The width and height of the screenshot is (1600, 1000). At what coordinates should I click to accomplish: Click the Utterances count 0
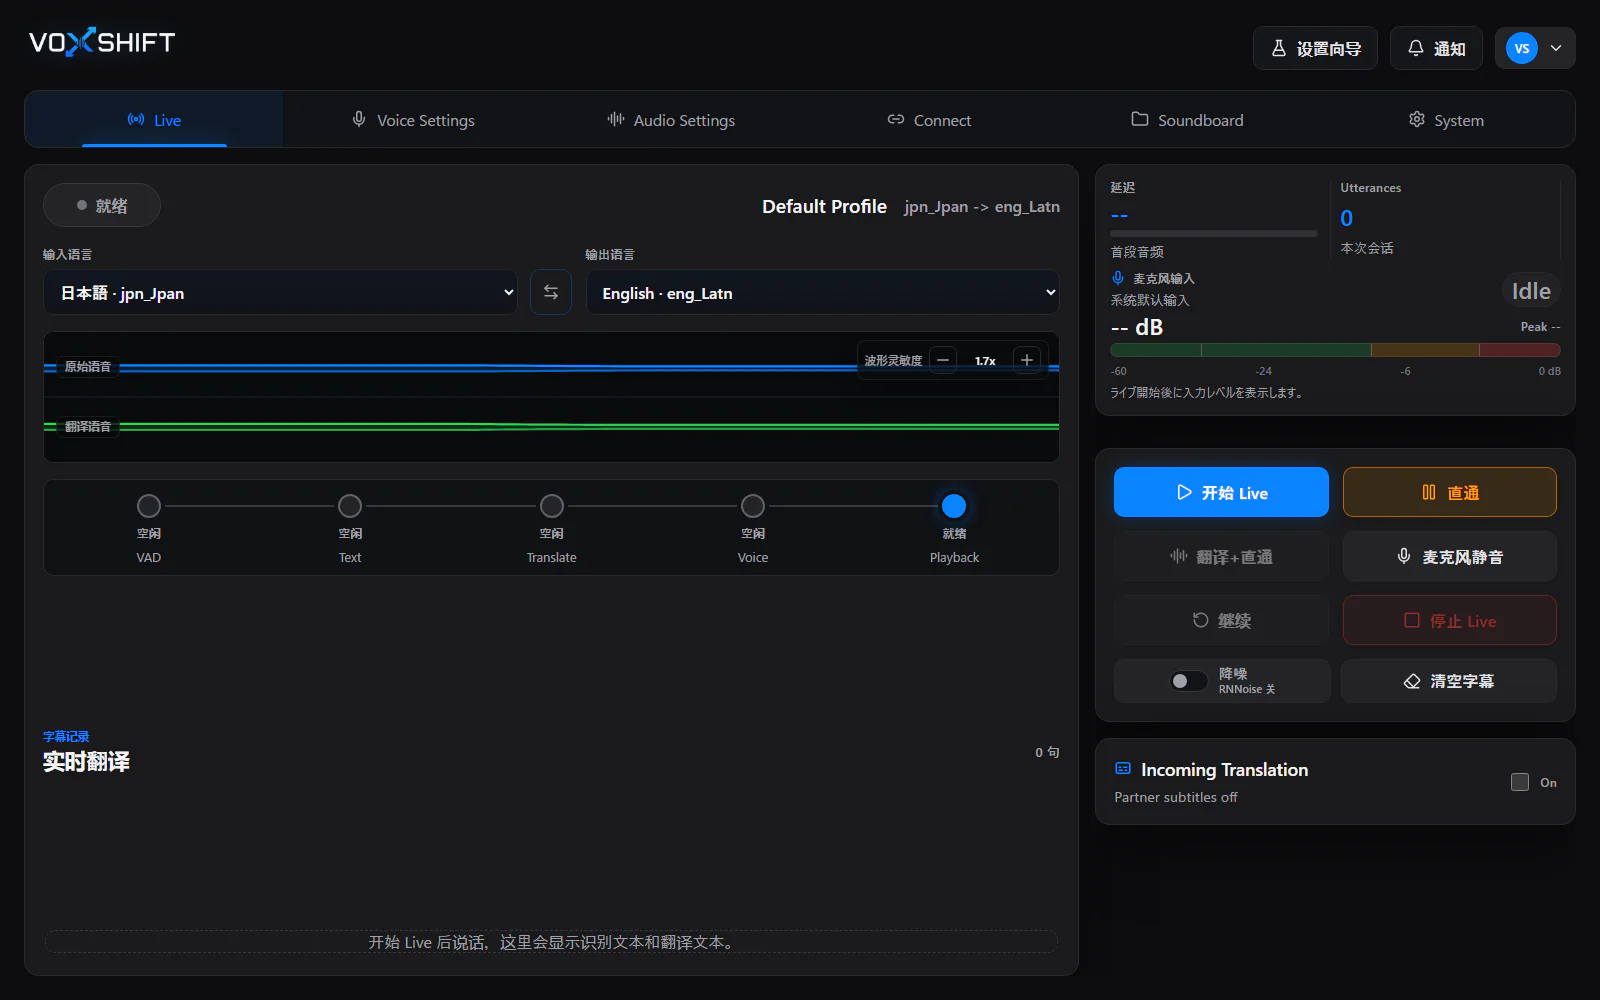click(1347, 218)
